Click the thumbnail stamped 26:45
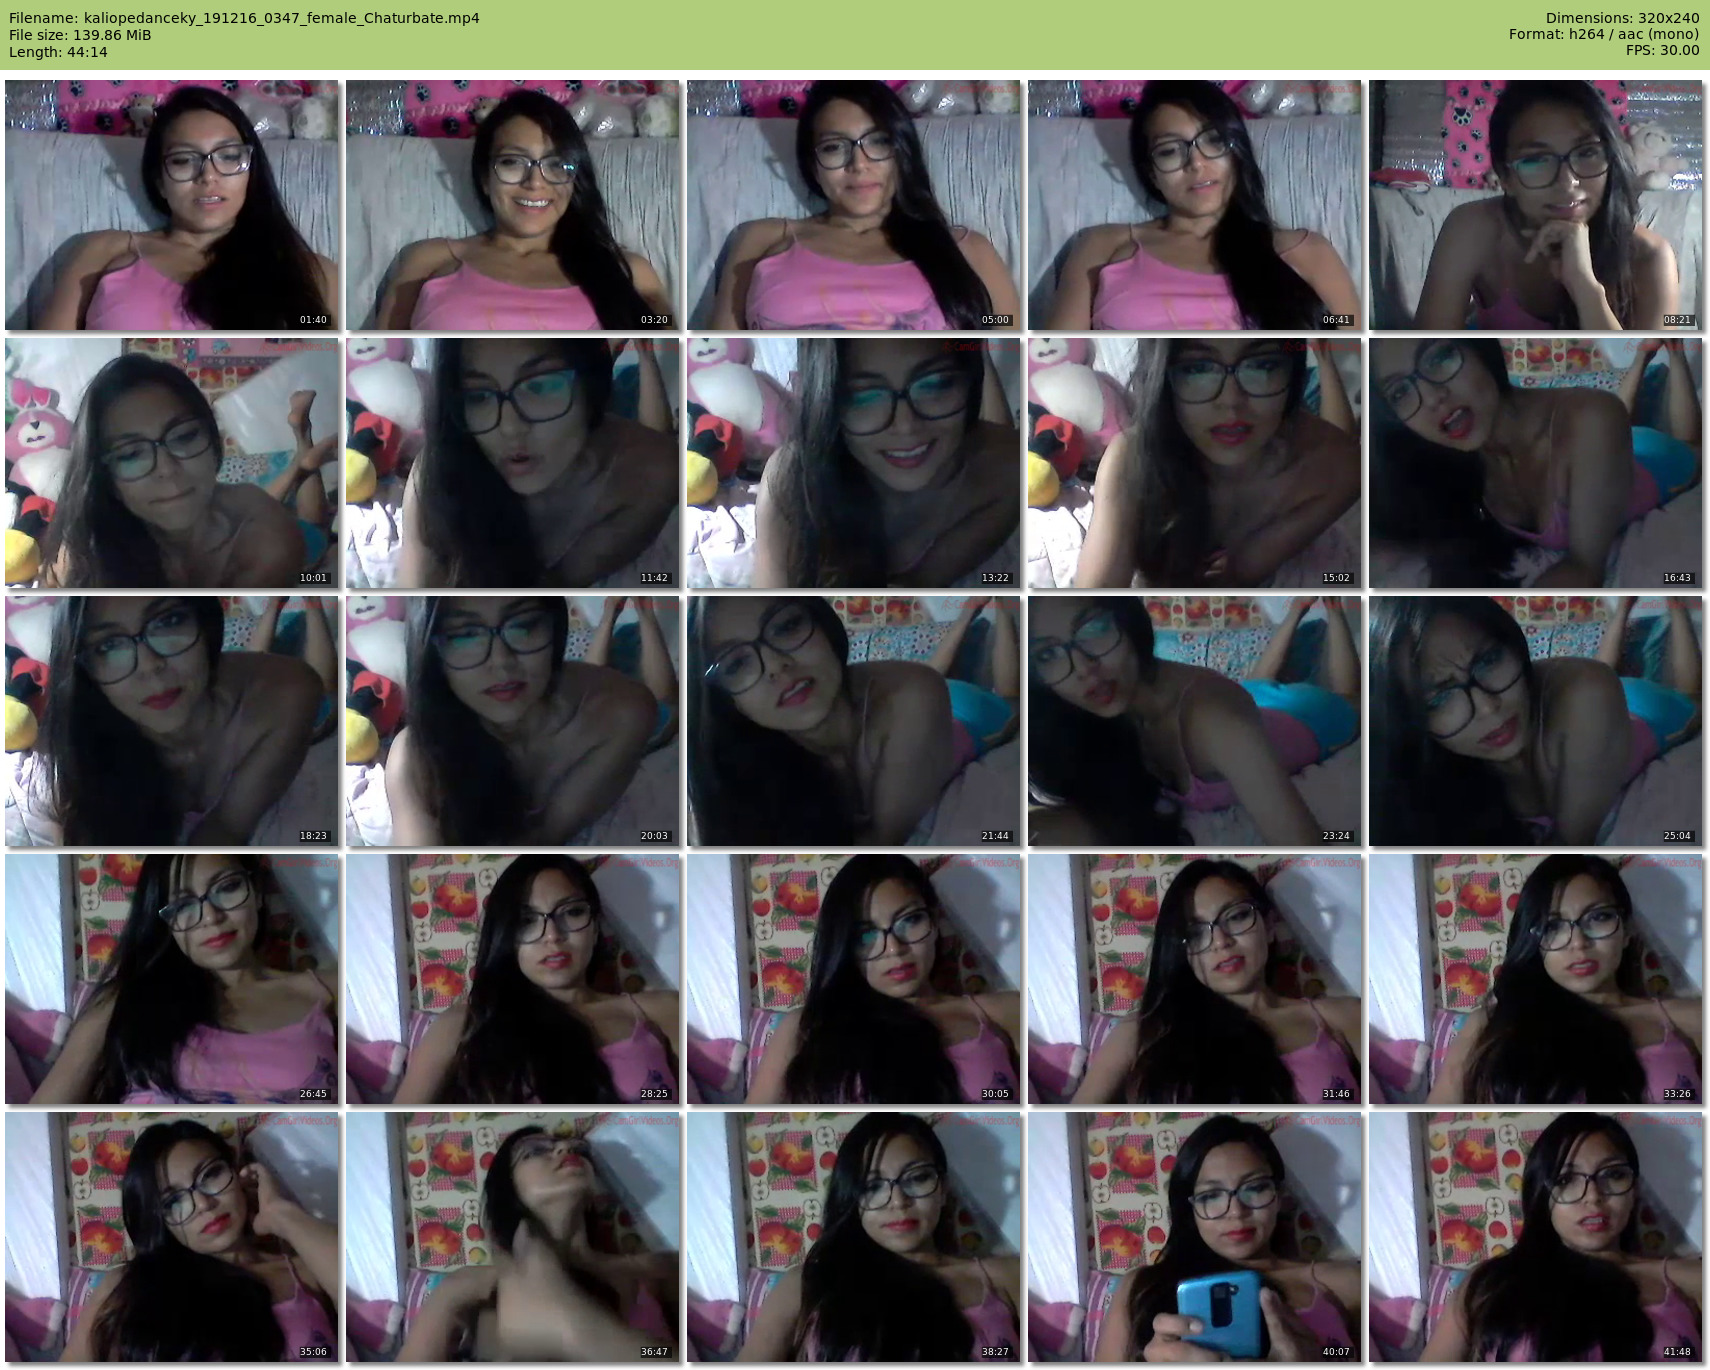Image resolution: width=1710 pixels, height=1370 pixels. tap(172, 979)
